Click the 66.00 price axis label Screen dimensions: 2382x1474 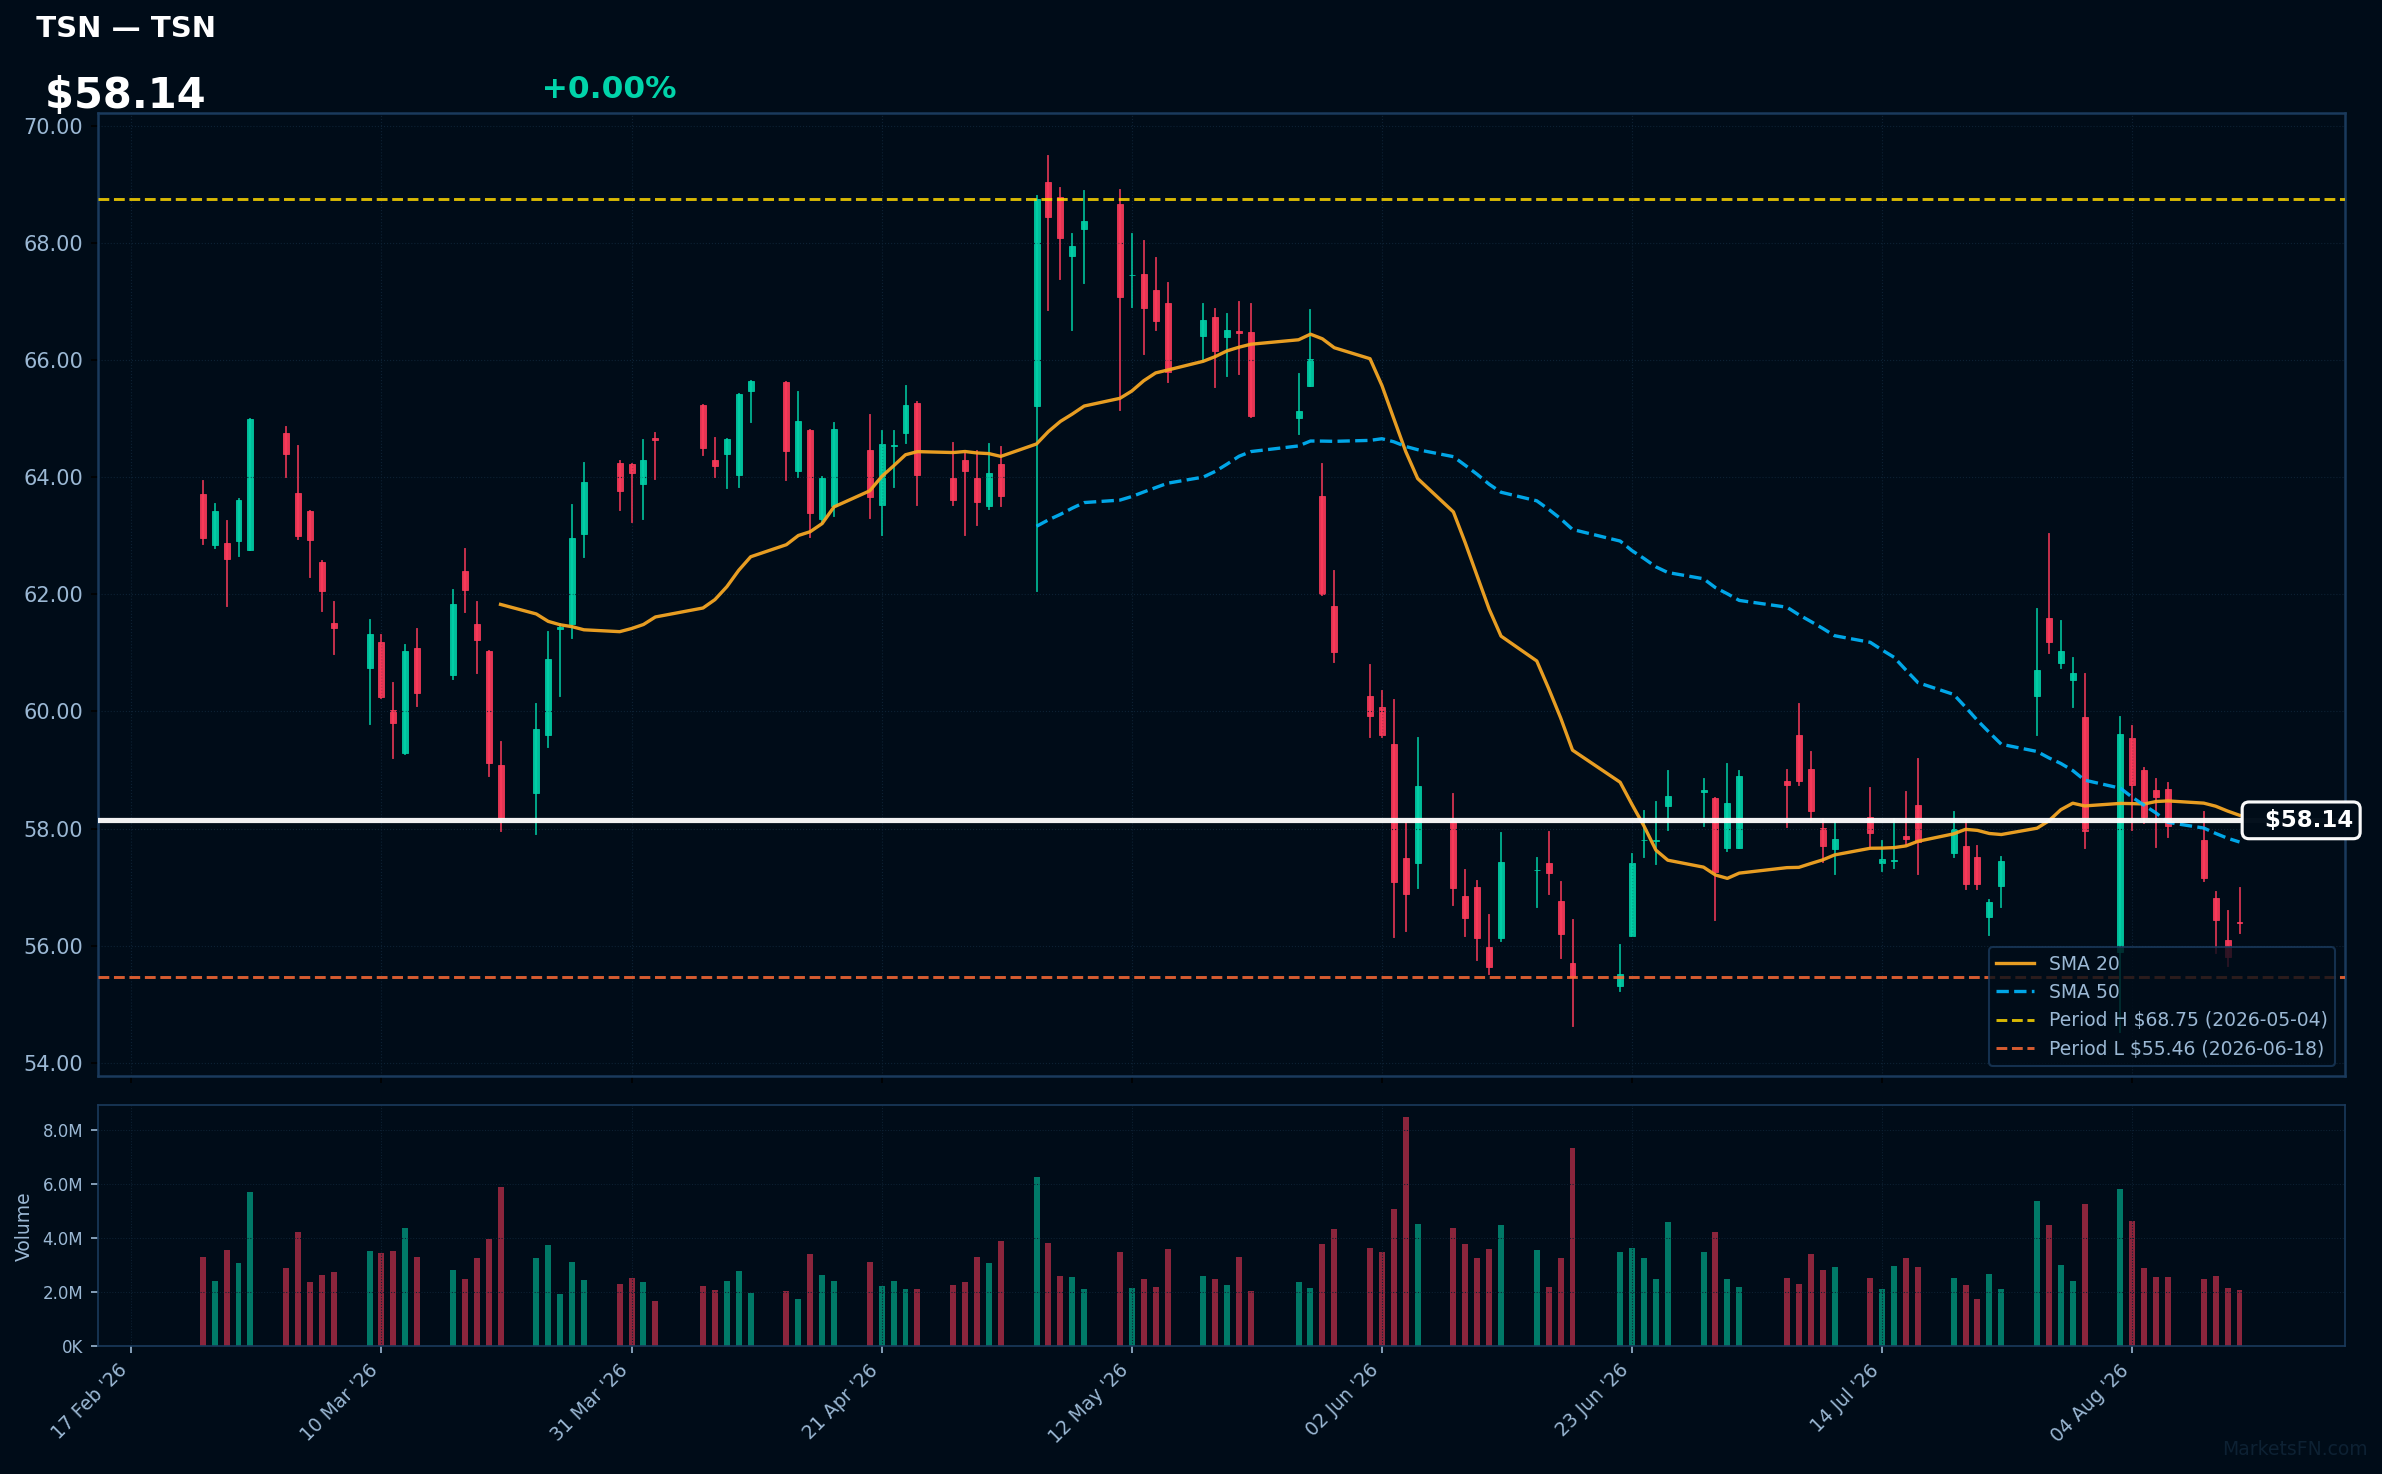53,361
